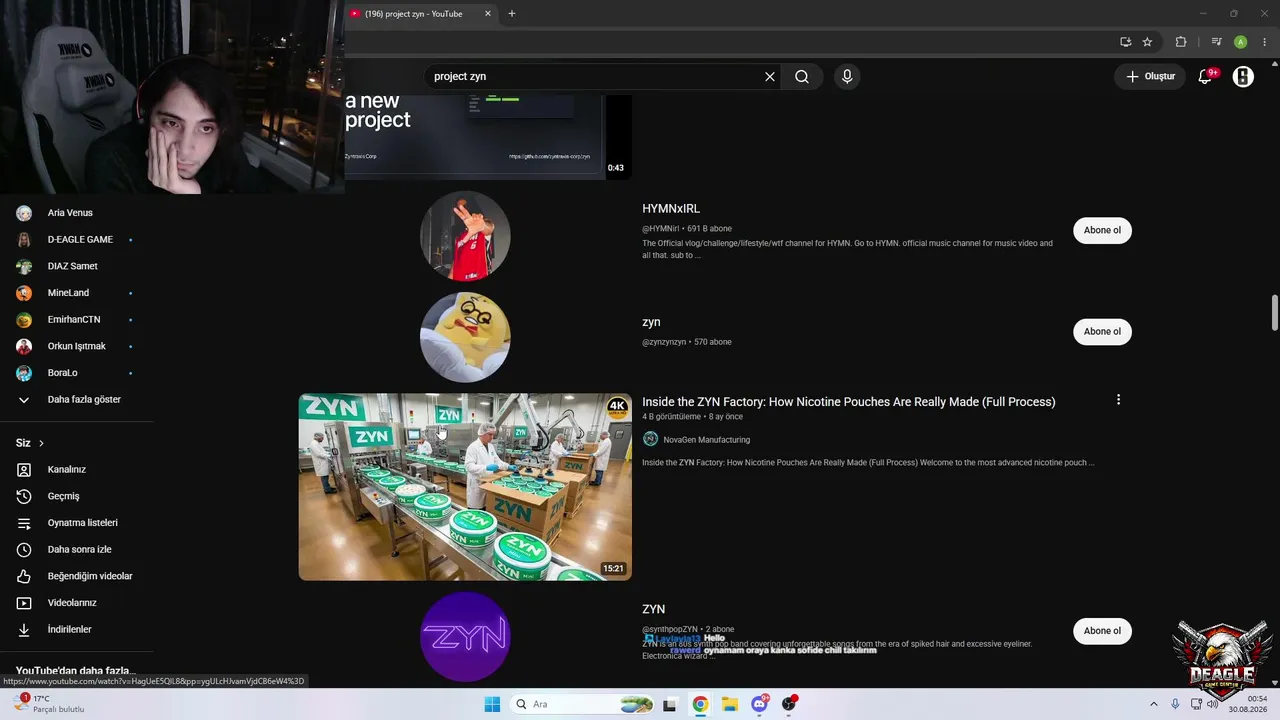The height and width of the screenshot is (720, 1280).
Task: Close the project zyn YouTube tab
Action: 488,14
